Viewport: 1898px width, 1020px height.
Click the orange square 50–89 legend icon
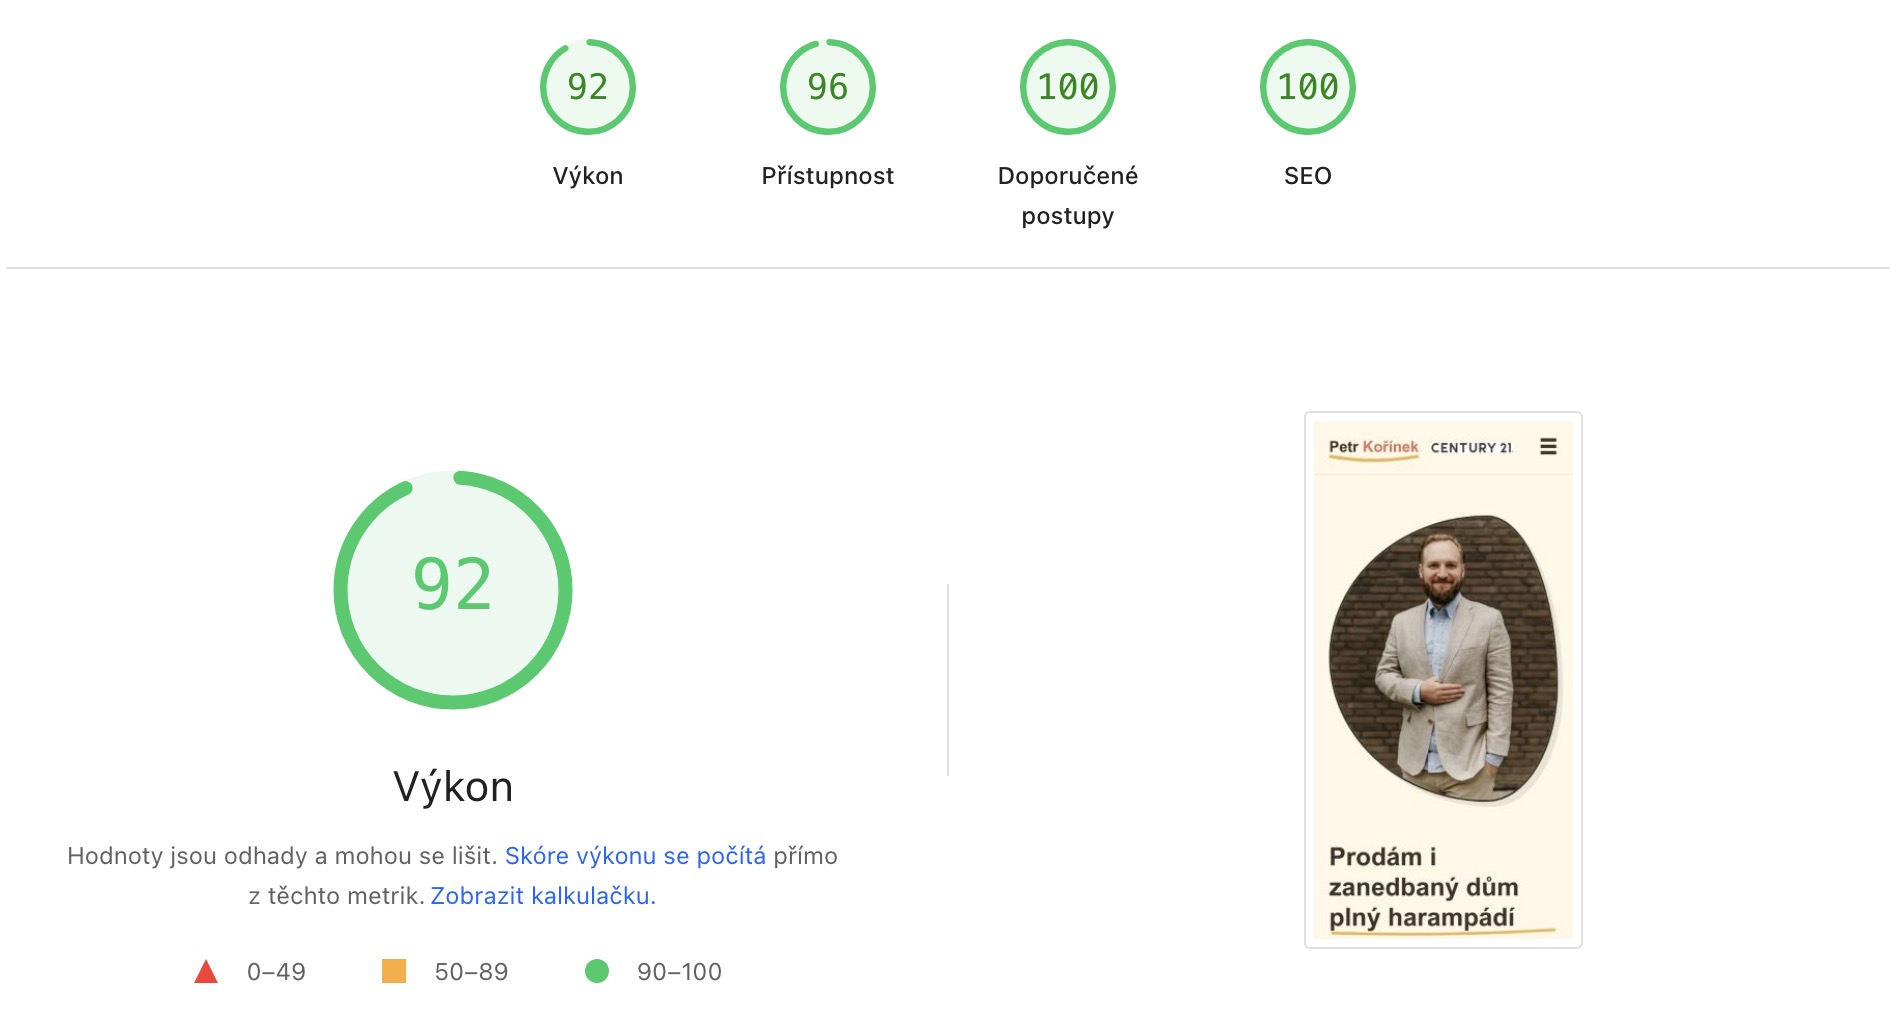point(394,971)
